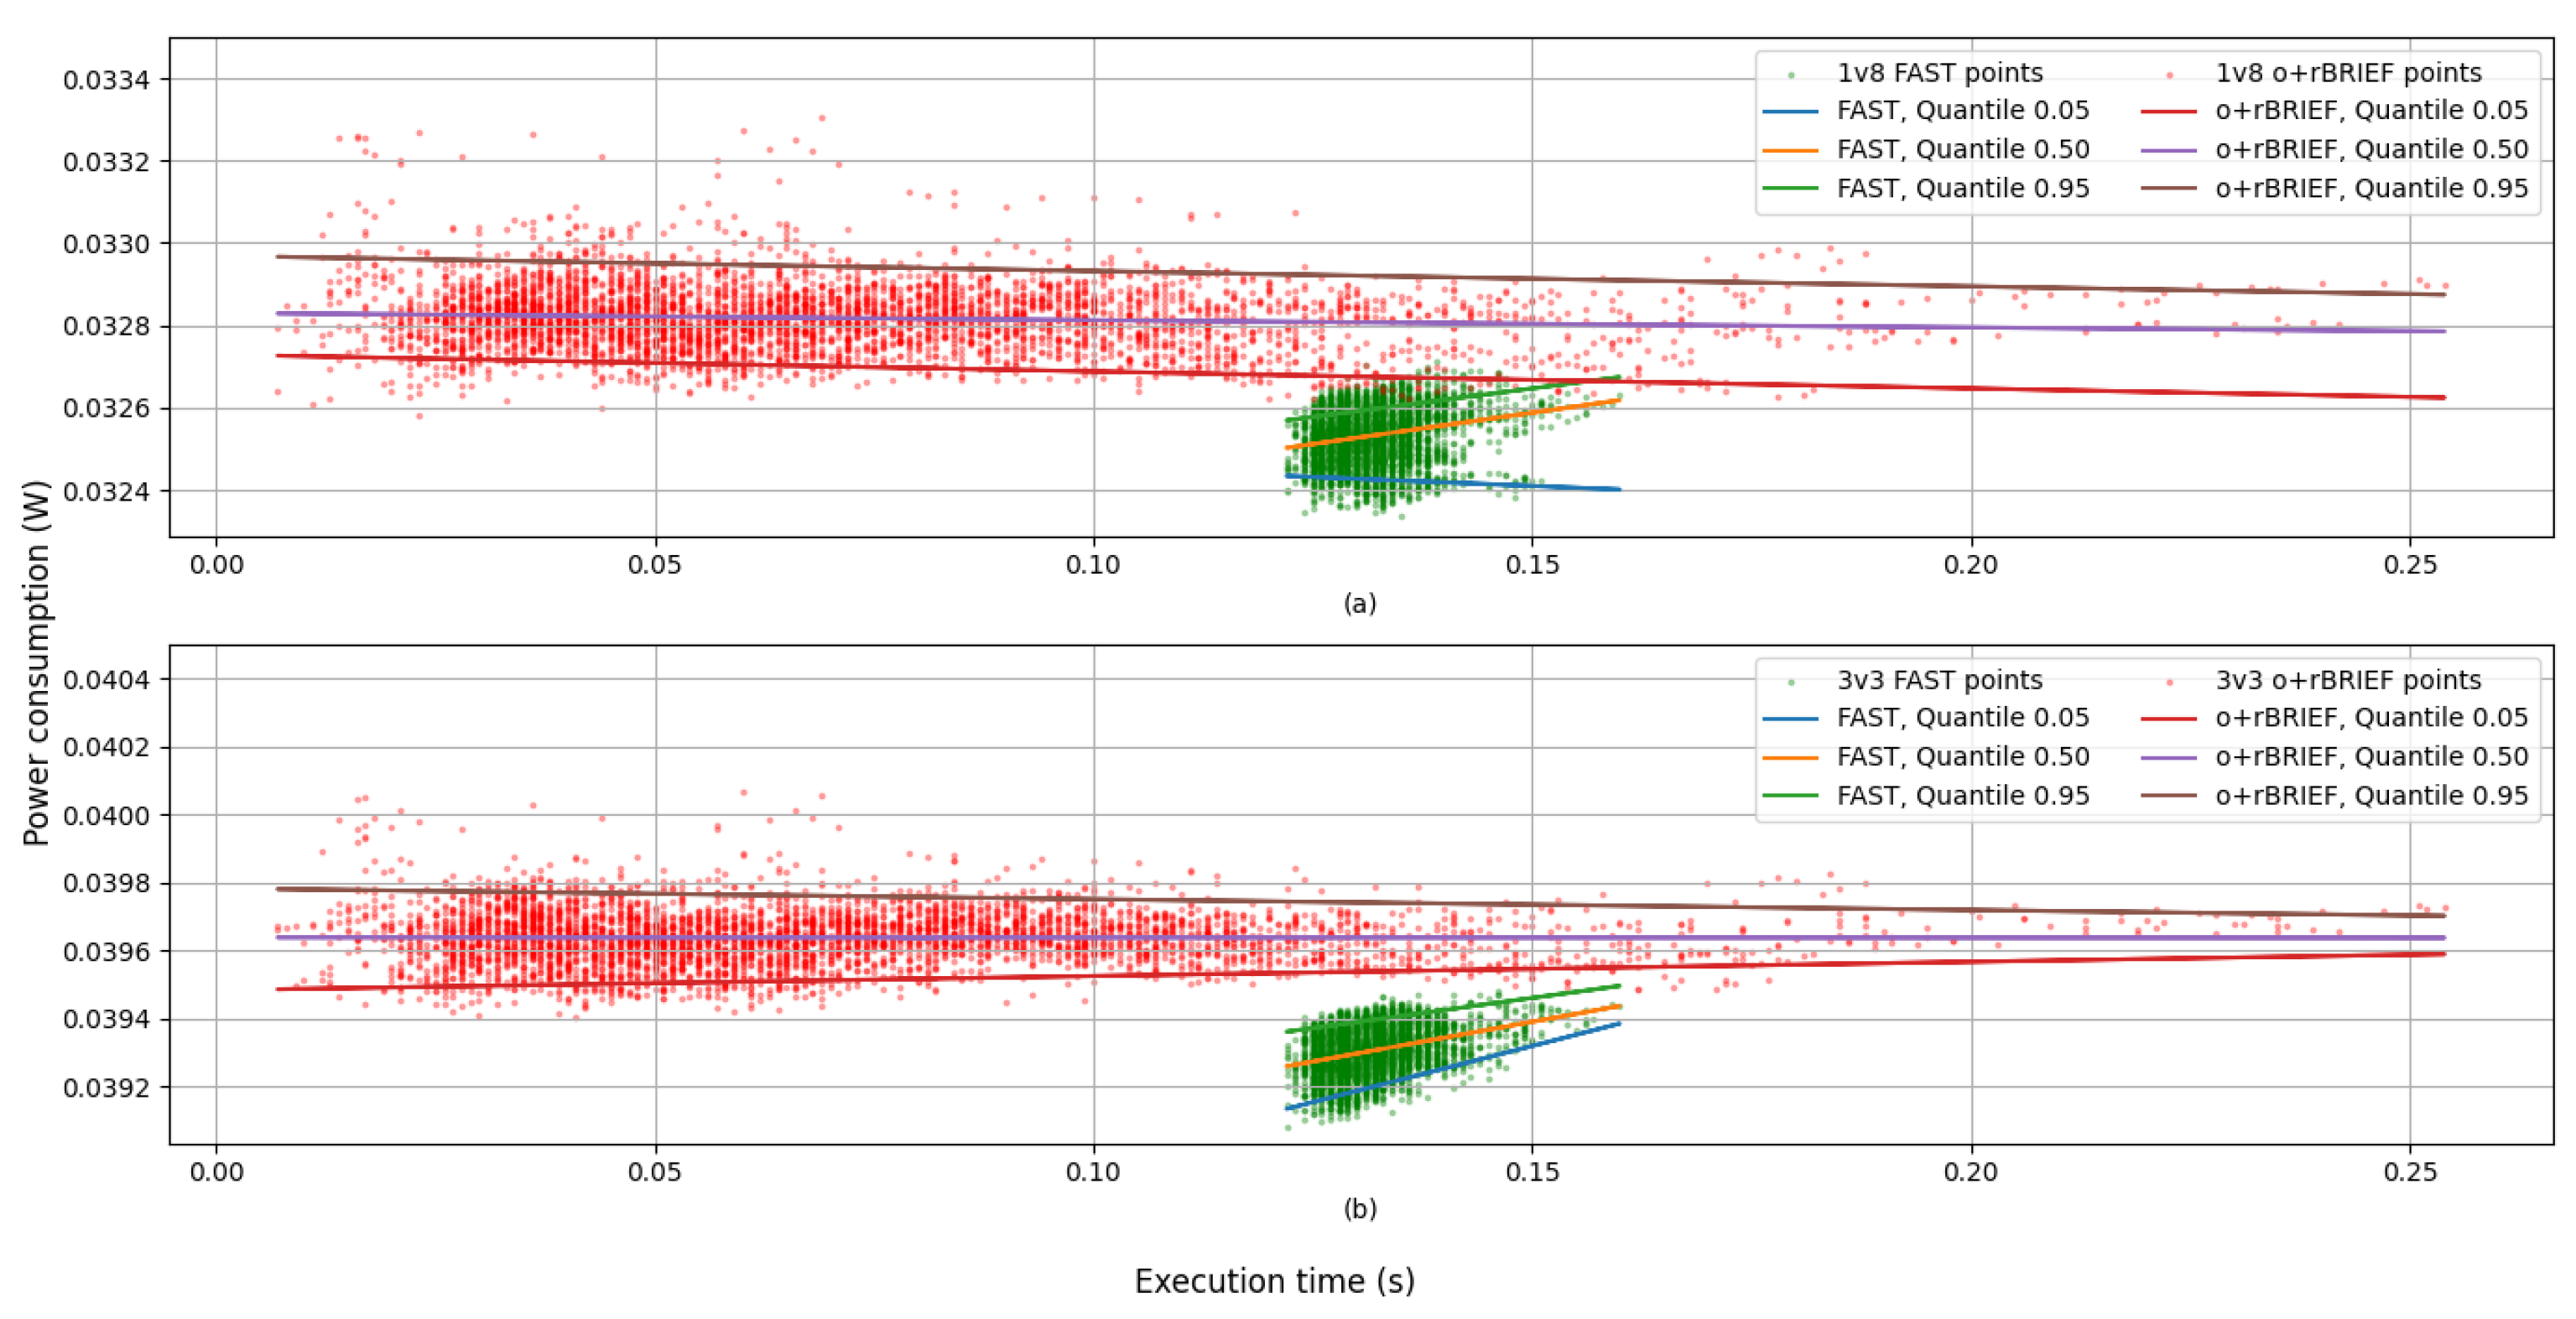2576x1319 pixels.
Task: Click the y-axis tick label 0.0394
Action: pos(107,1020)
